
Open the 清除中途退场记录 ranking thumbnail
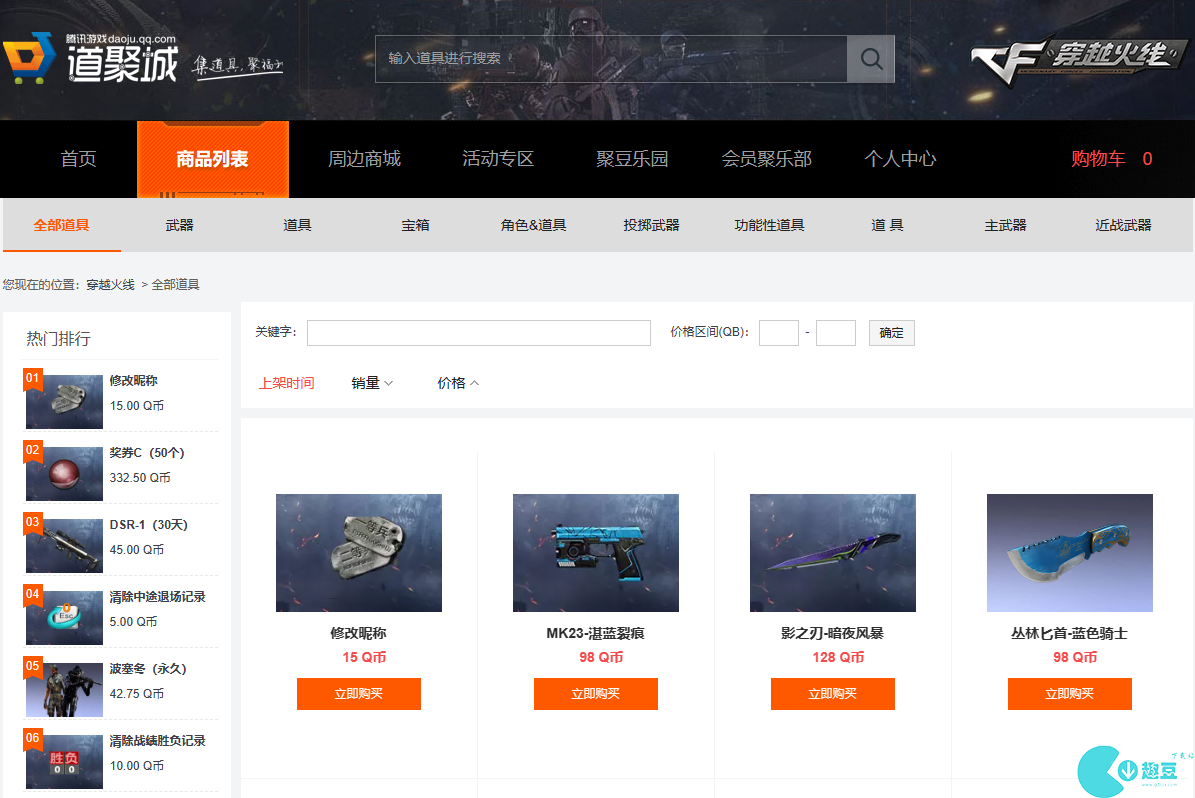coord(64,617)
